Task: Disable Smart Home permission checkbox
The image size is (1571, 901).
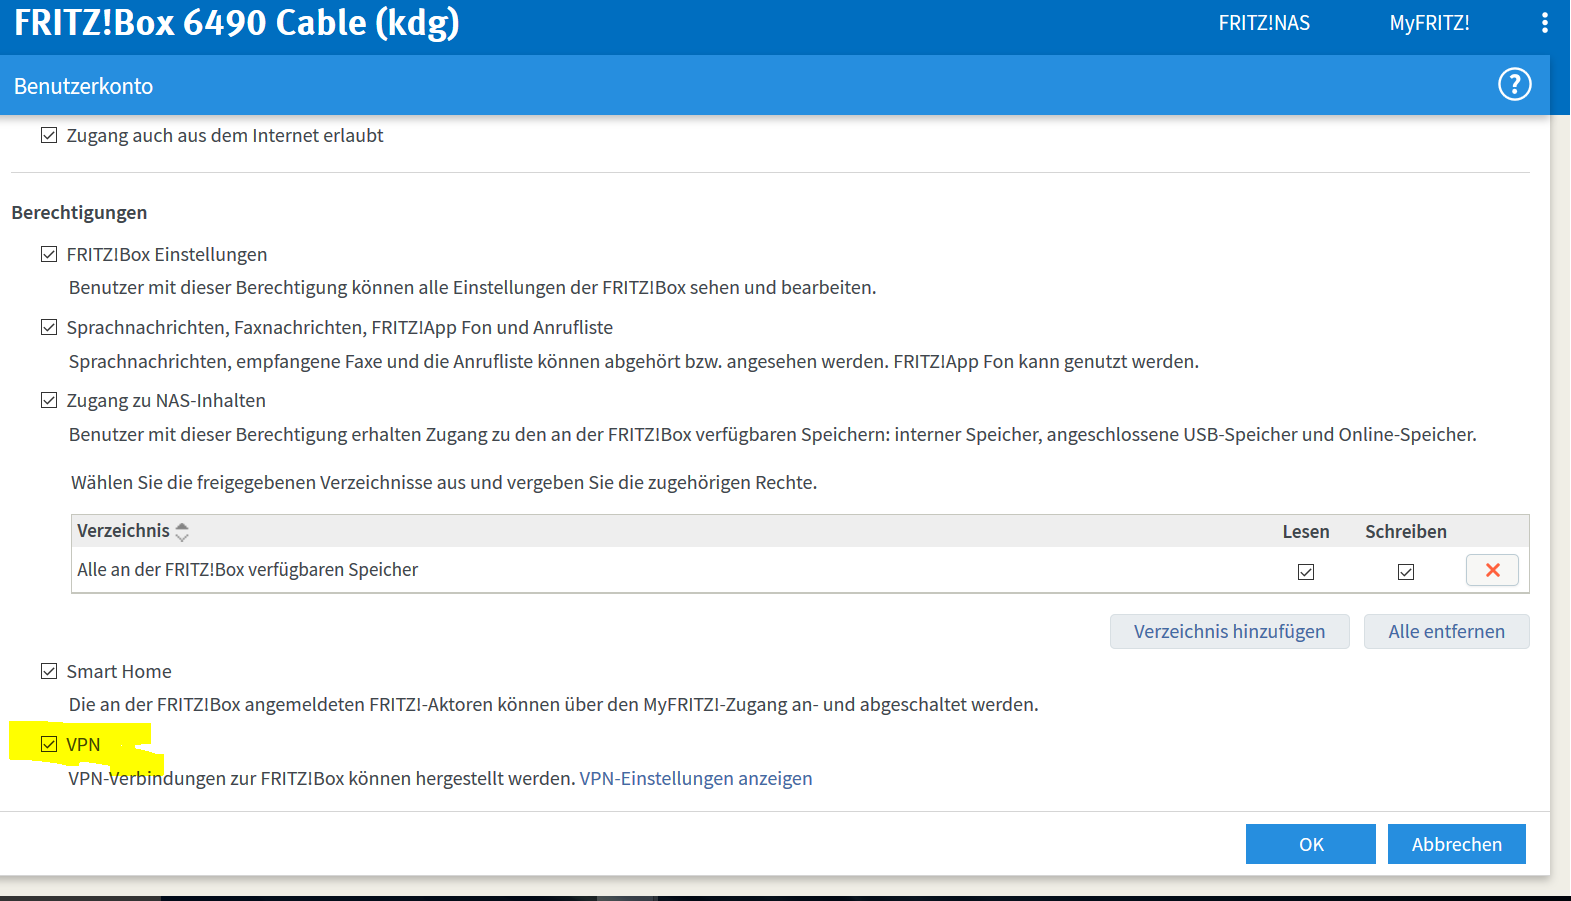Action: [49, 671]
